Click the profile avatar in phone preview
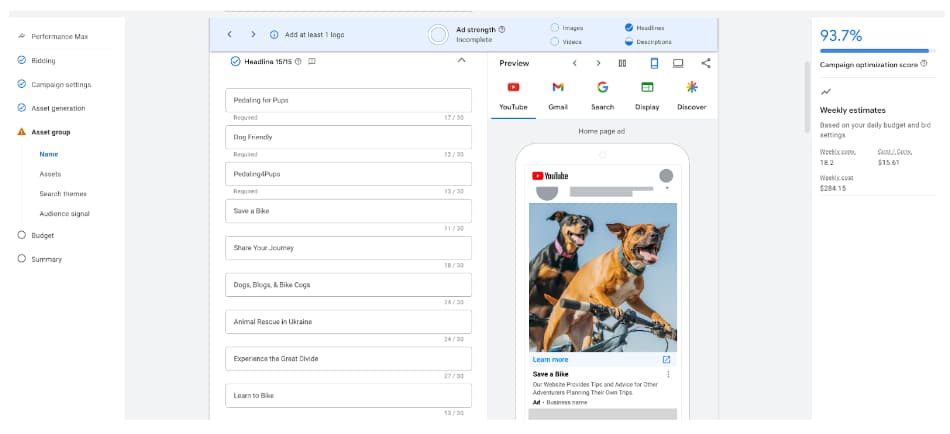950x434 pixels. (666, 176)
